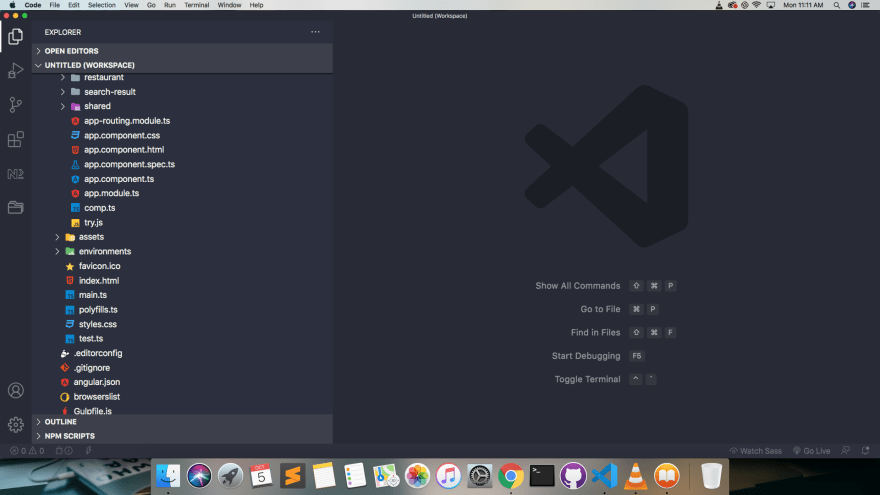The width and height of the screenshot is (880, 495).
Task: Open the Apple menu
Action: pyautogui.click(x=12, y=5)
